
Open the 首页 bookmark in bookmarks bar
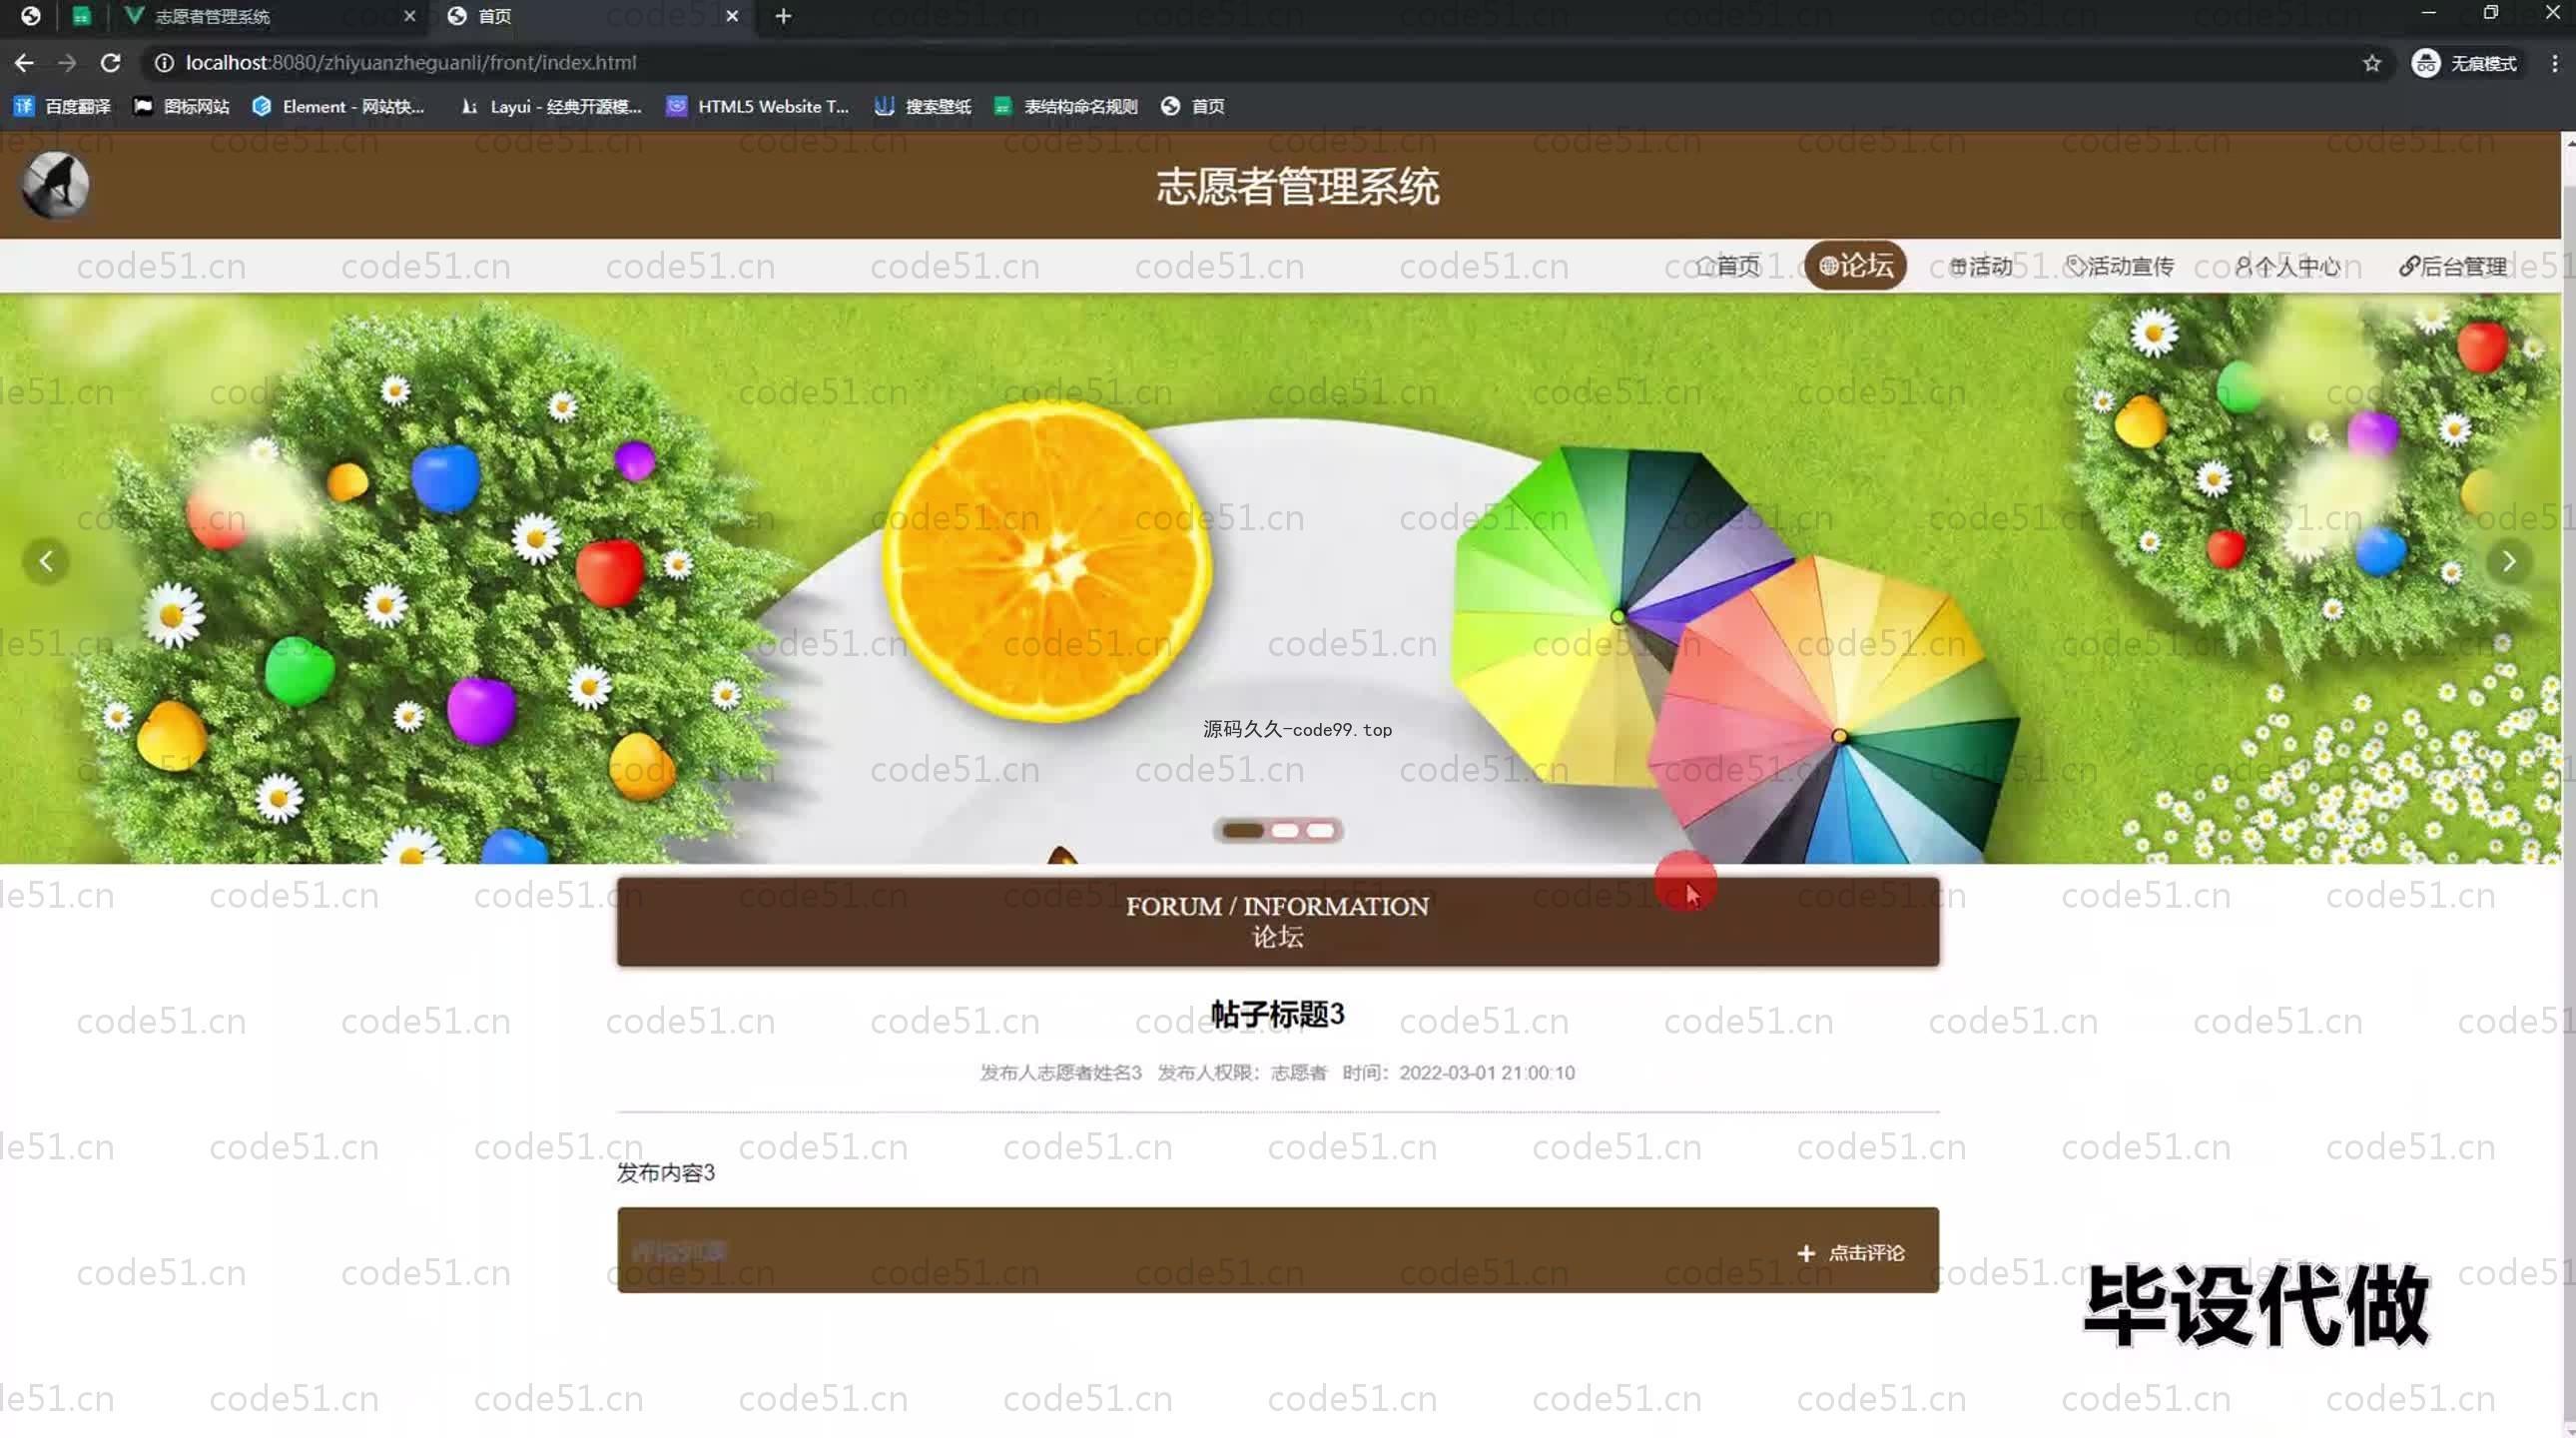[1193, 106]
